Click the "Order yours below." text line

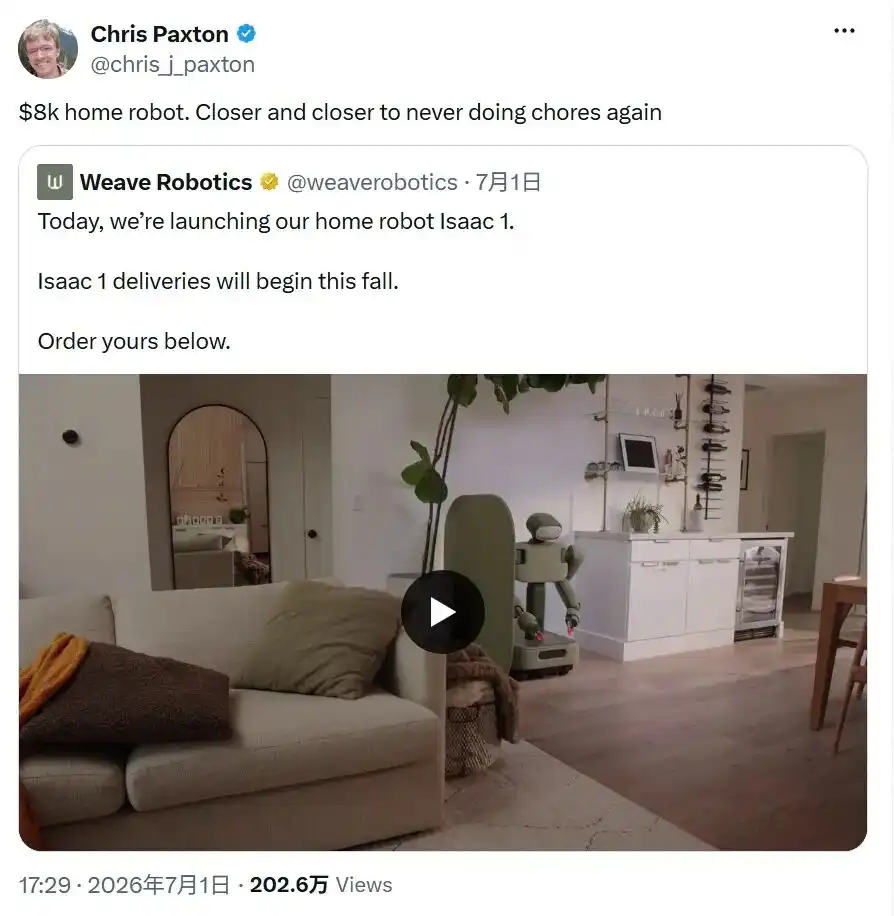click(134, 341)
